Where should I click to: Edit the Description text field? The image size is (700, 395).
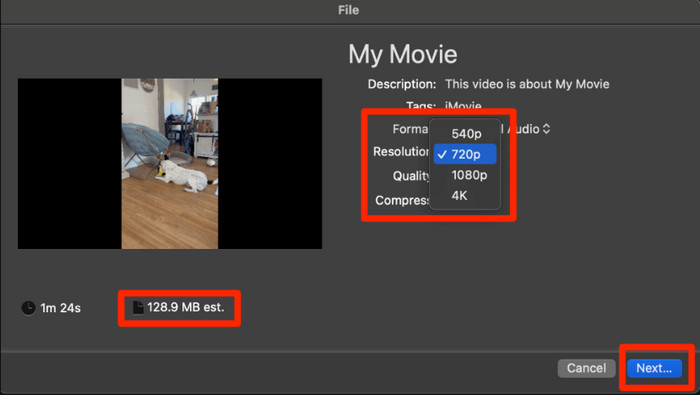pos(527,84)
